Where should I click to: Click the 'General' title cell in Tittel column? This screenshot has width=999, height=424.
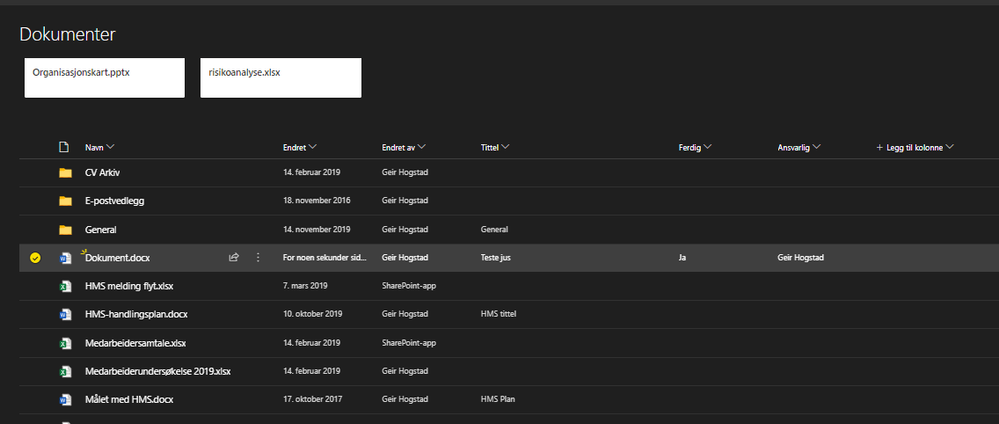pyautogui.click(x=494, y=230)
